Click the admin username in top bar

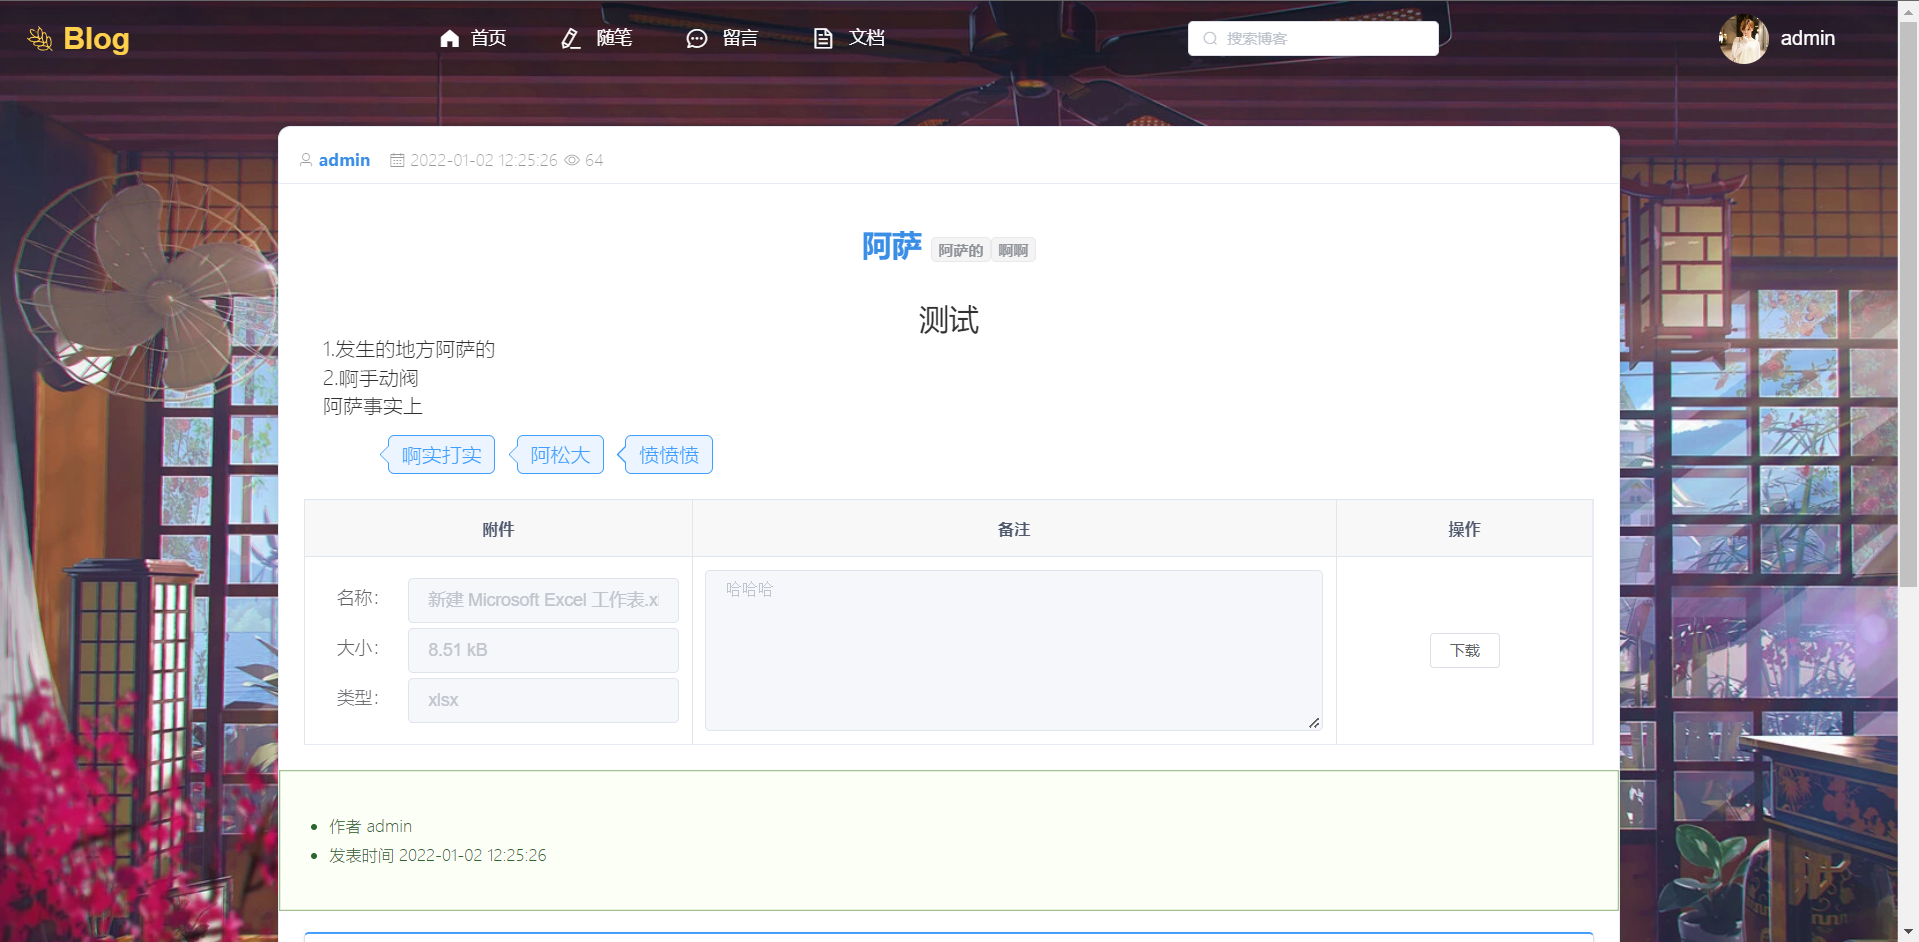pos(1807,38)
